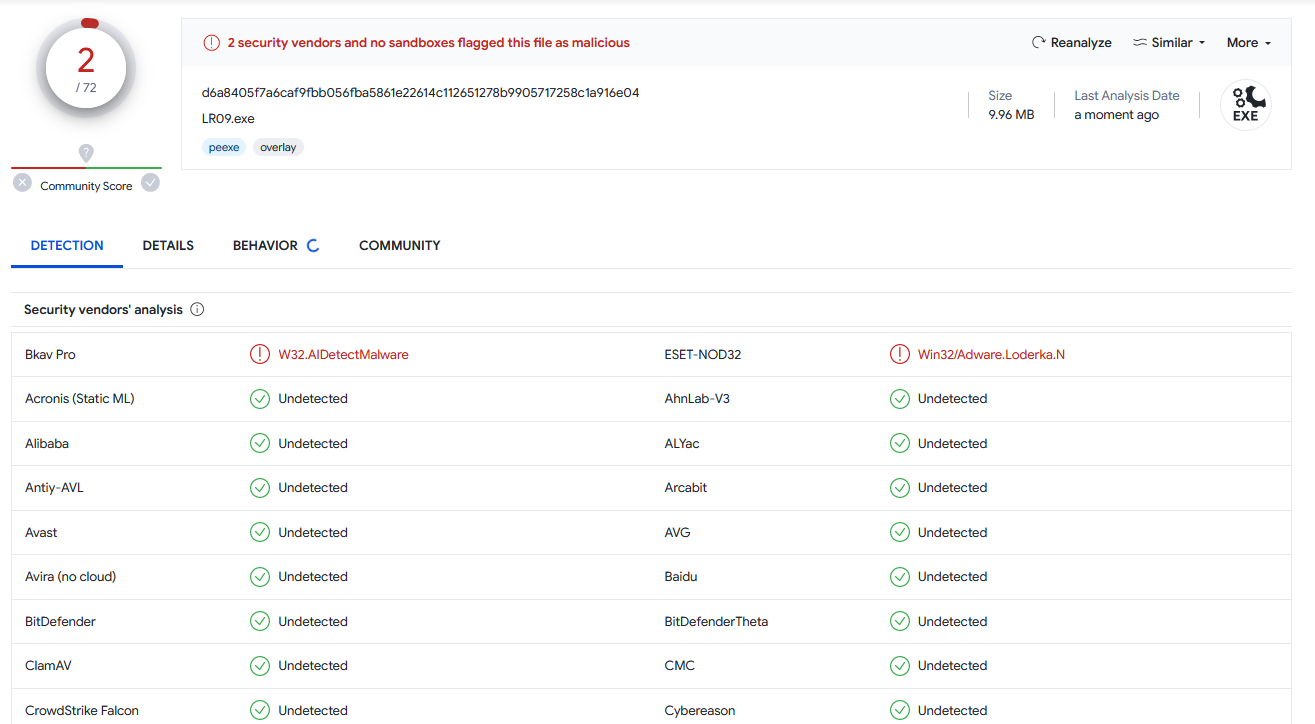
Task: Click the LR09.exe file name
Action: point(228,119)
